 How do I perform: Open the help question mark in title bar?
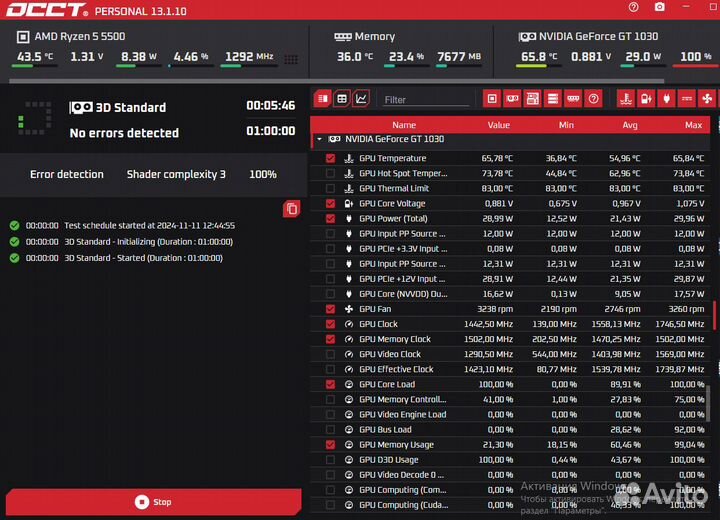coord(635,8)
